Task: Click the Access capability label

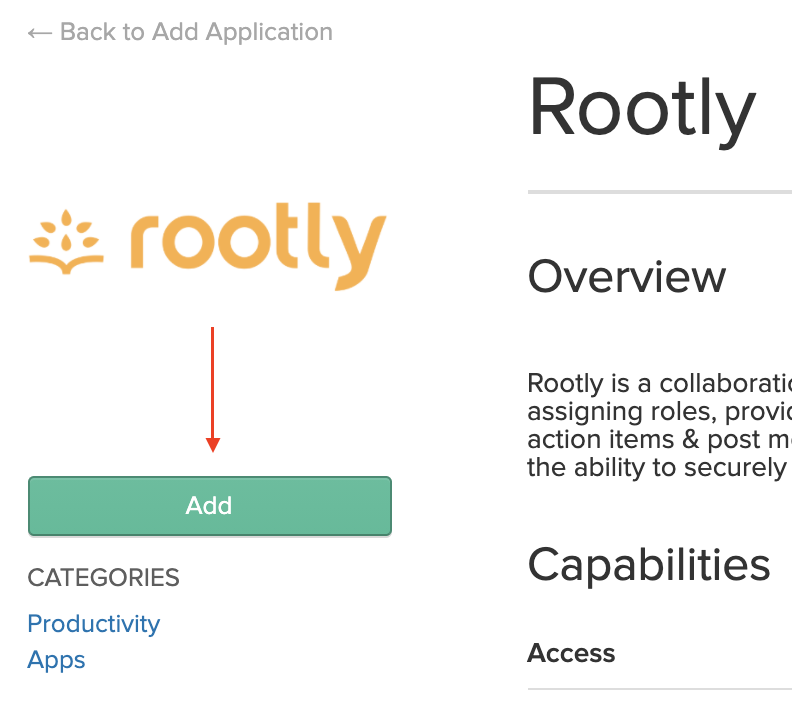Action: pyautogui.click(x=571, y=654)
